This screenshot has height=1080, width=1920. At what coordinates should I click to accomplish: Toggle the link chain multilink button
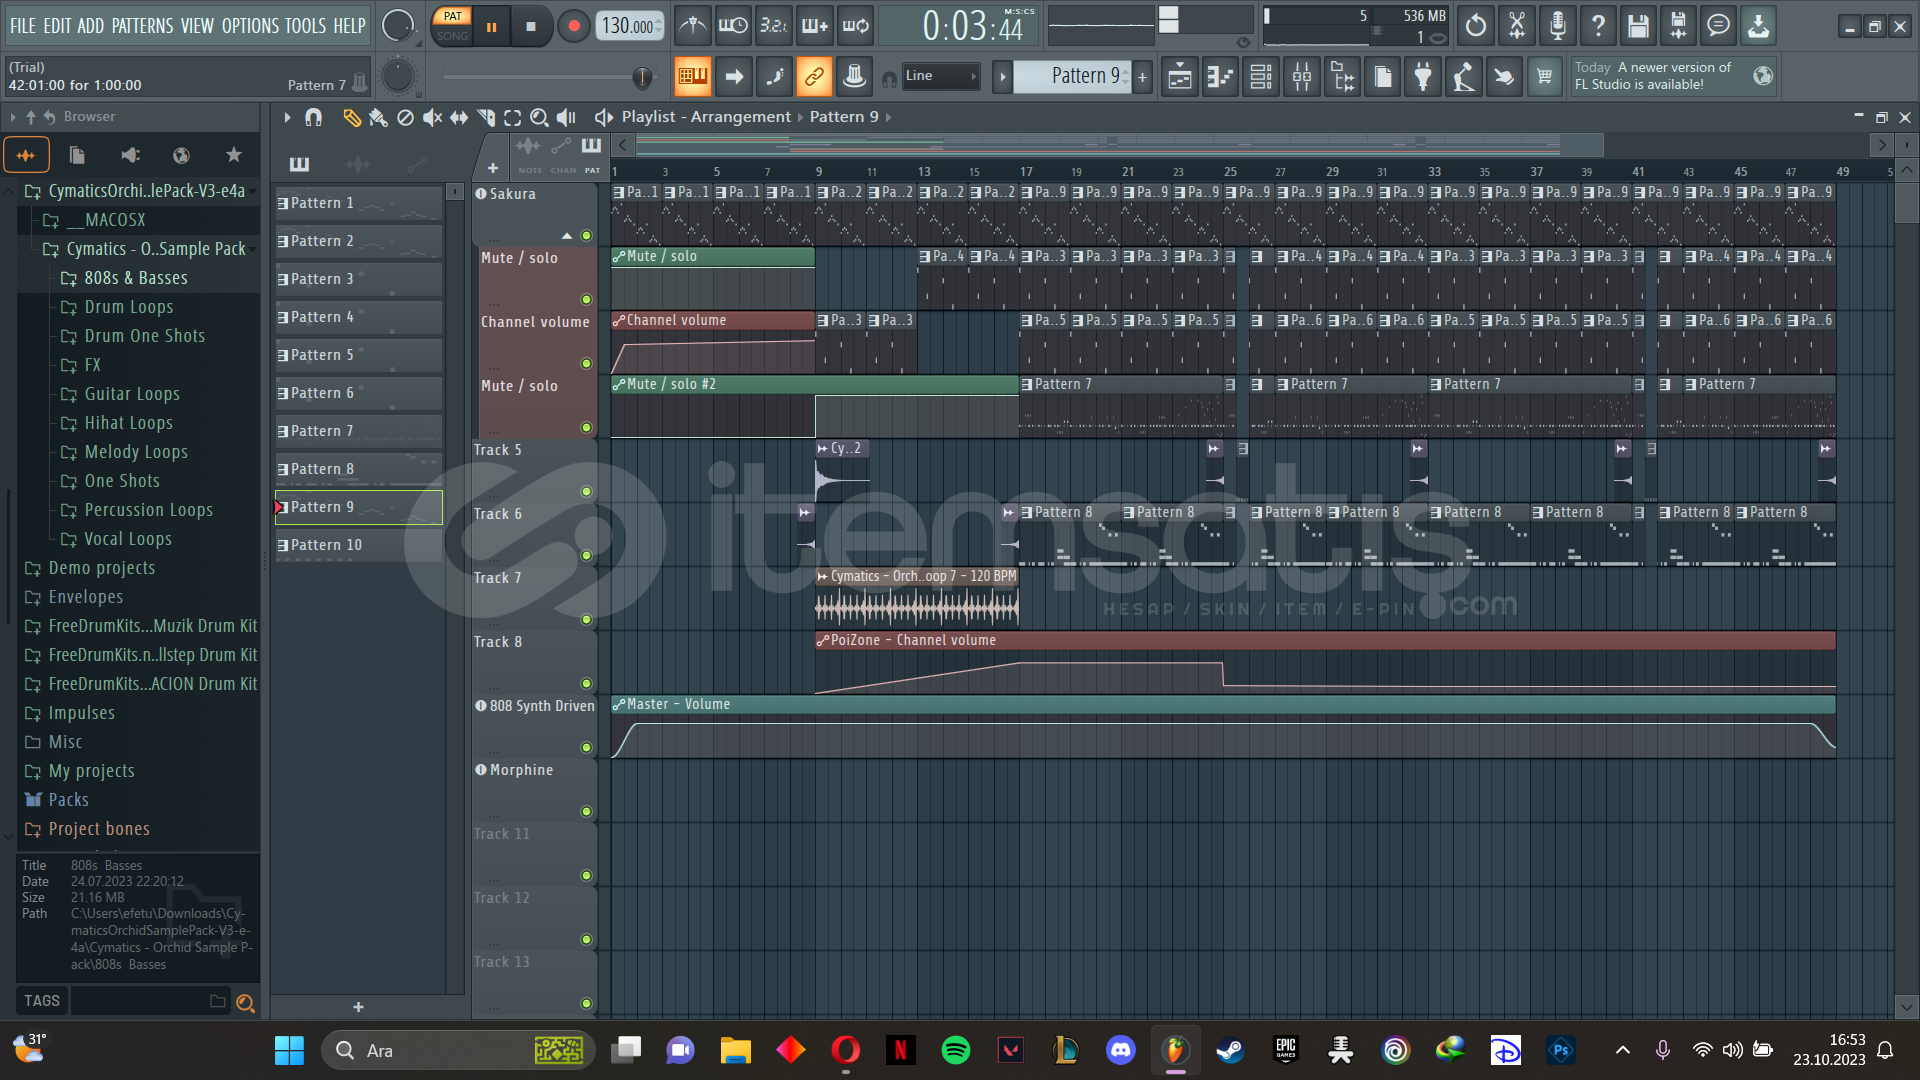(814, 76)
